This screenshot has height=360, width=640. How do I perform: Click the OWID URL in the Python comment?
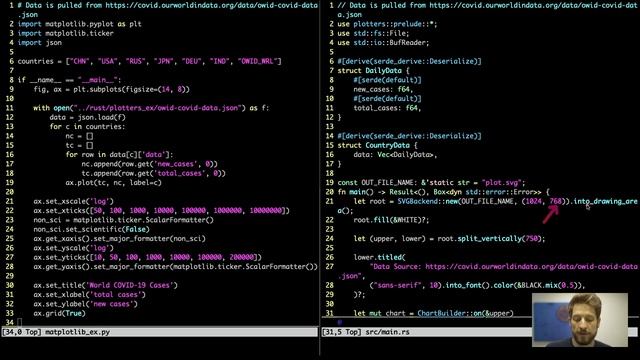[x=167, y=10]
